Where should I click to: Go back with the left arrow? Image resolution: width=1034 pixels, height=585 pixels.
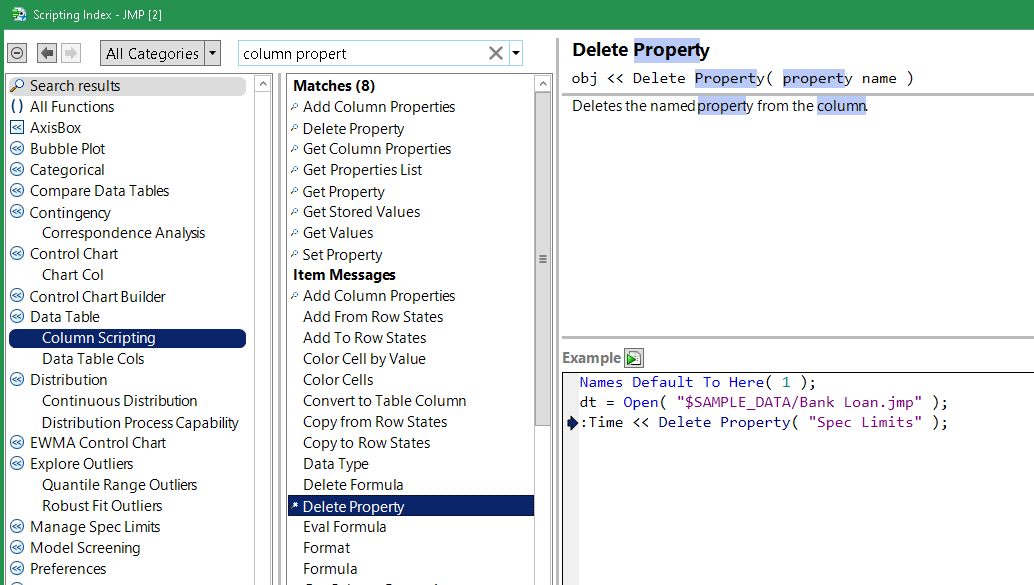[47, 53]
